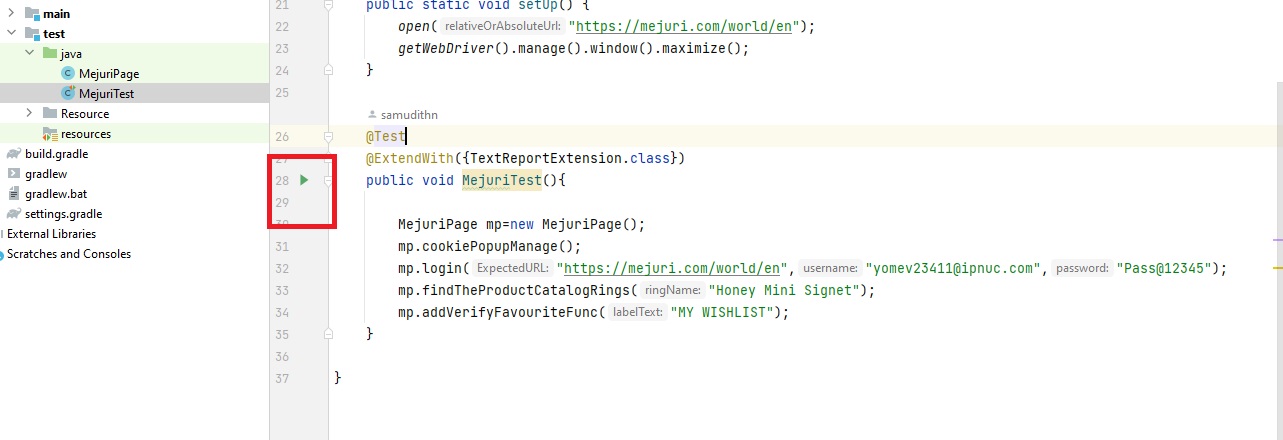Click the resources folder icon

(x=50, y=133)
